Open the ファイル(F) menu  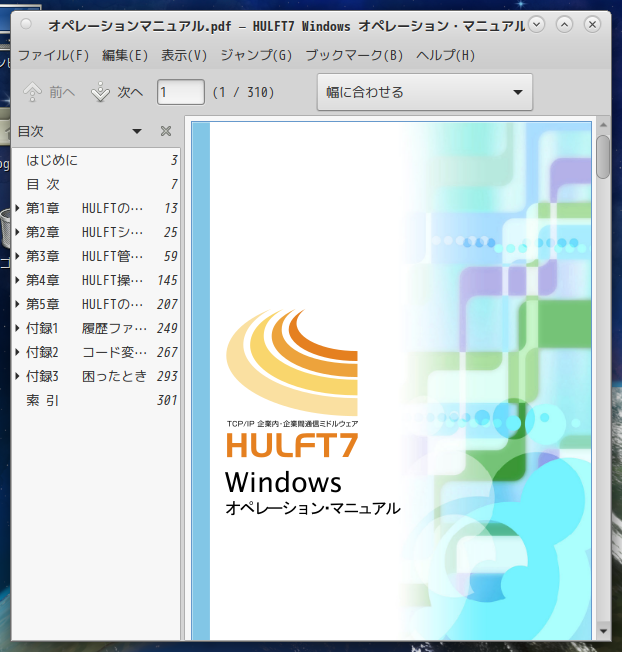click(x=54, y=55)
